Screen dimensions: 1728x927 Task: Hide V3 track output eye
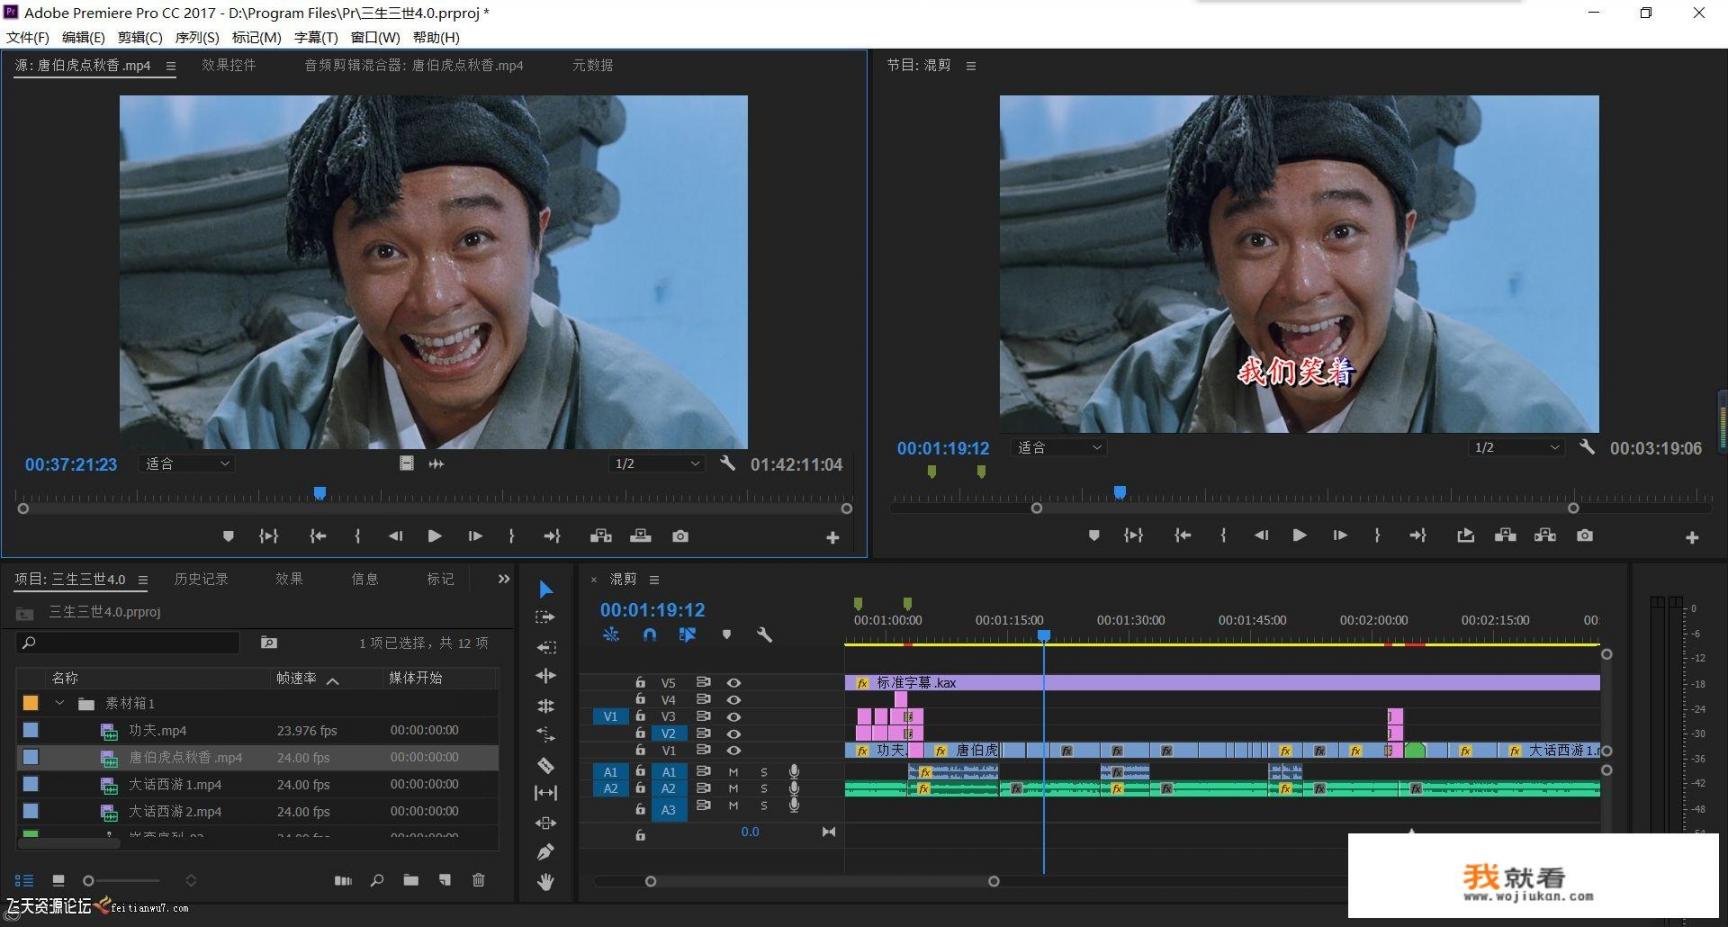(x=733, y=717)
